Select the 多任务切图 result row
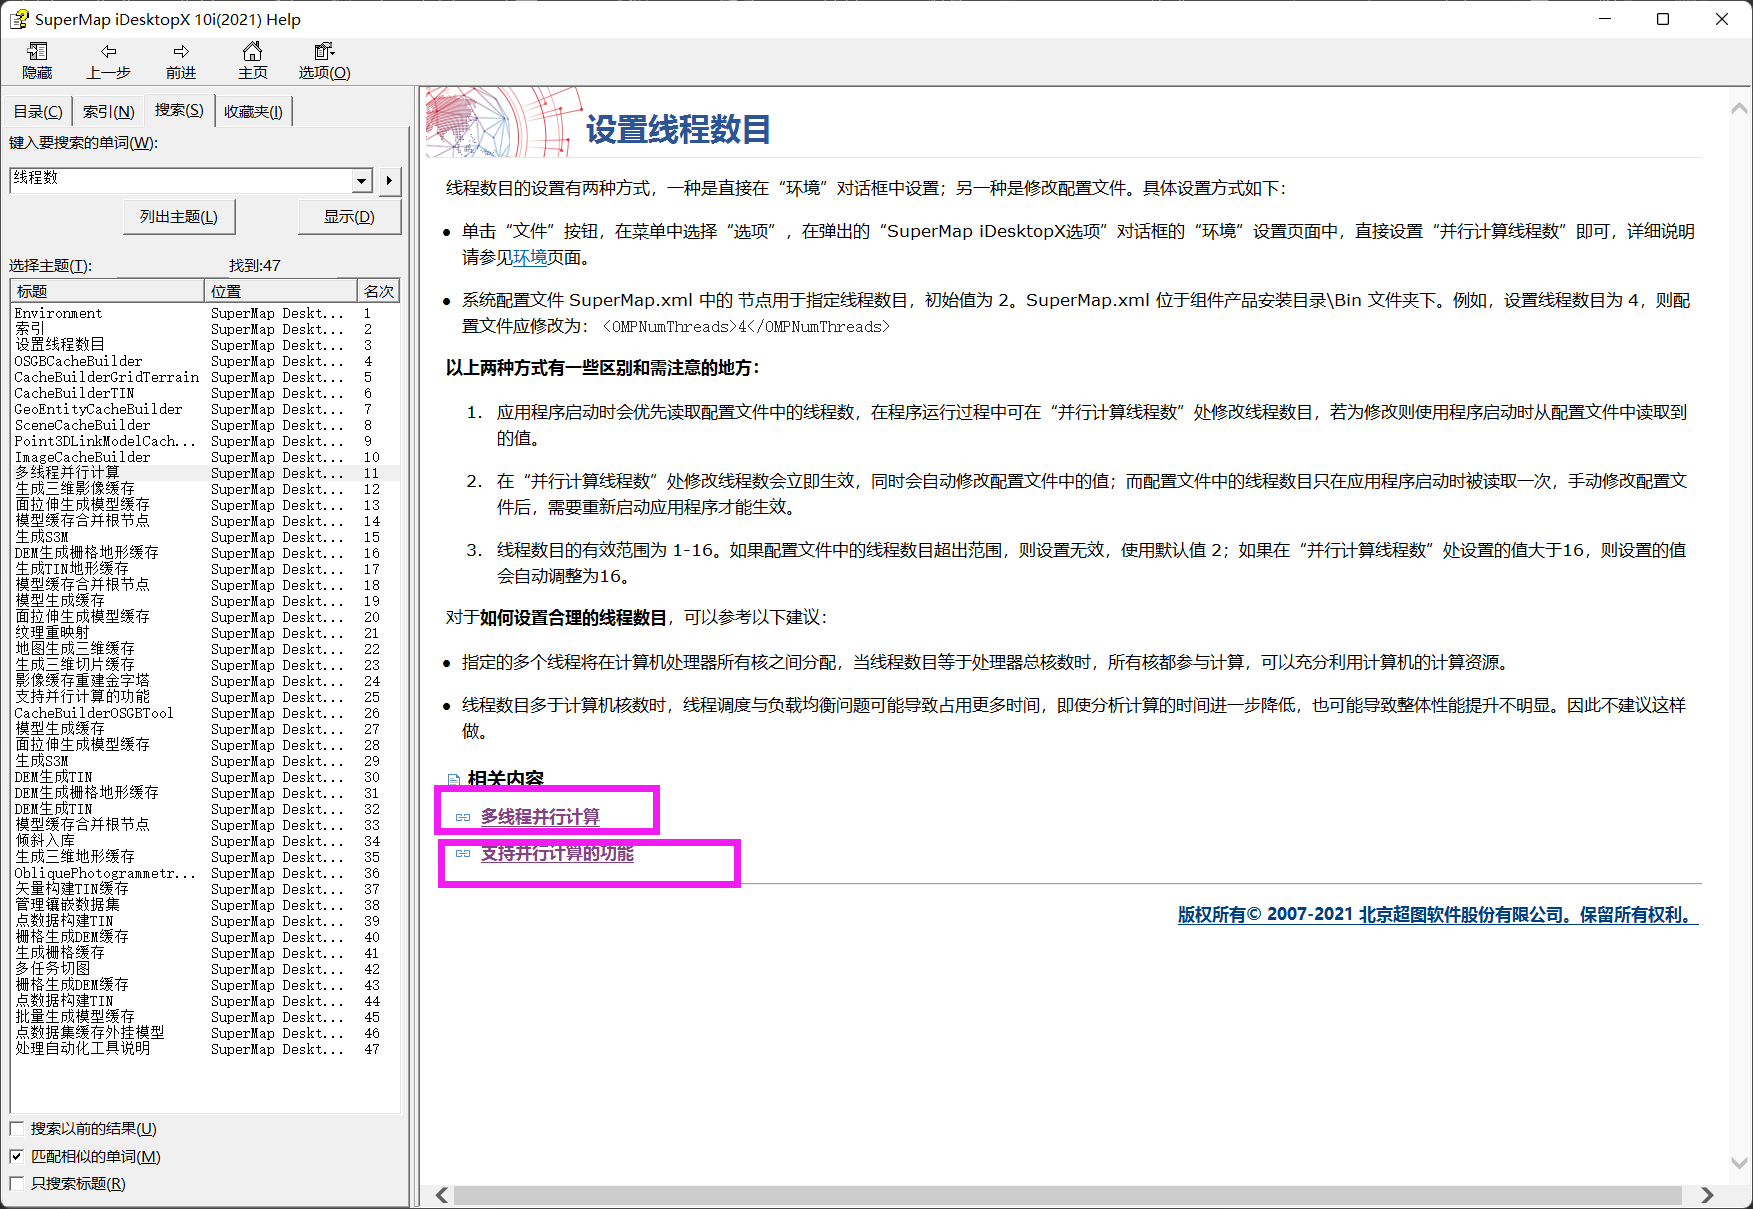 205,969
